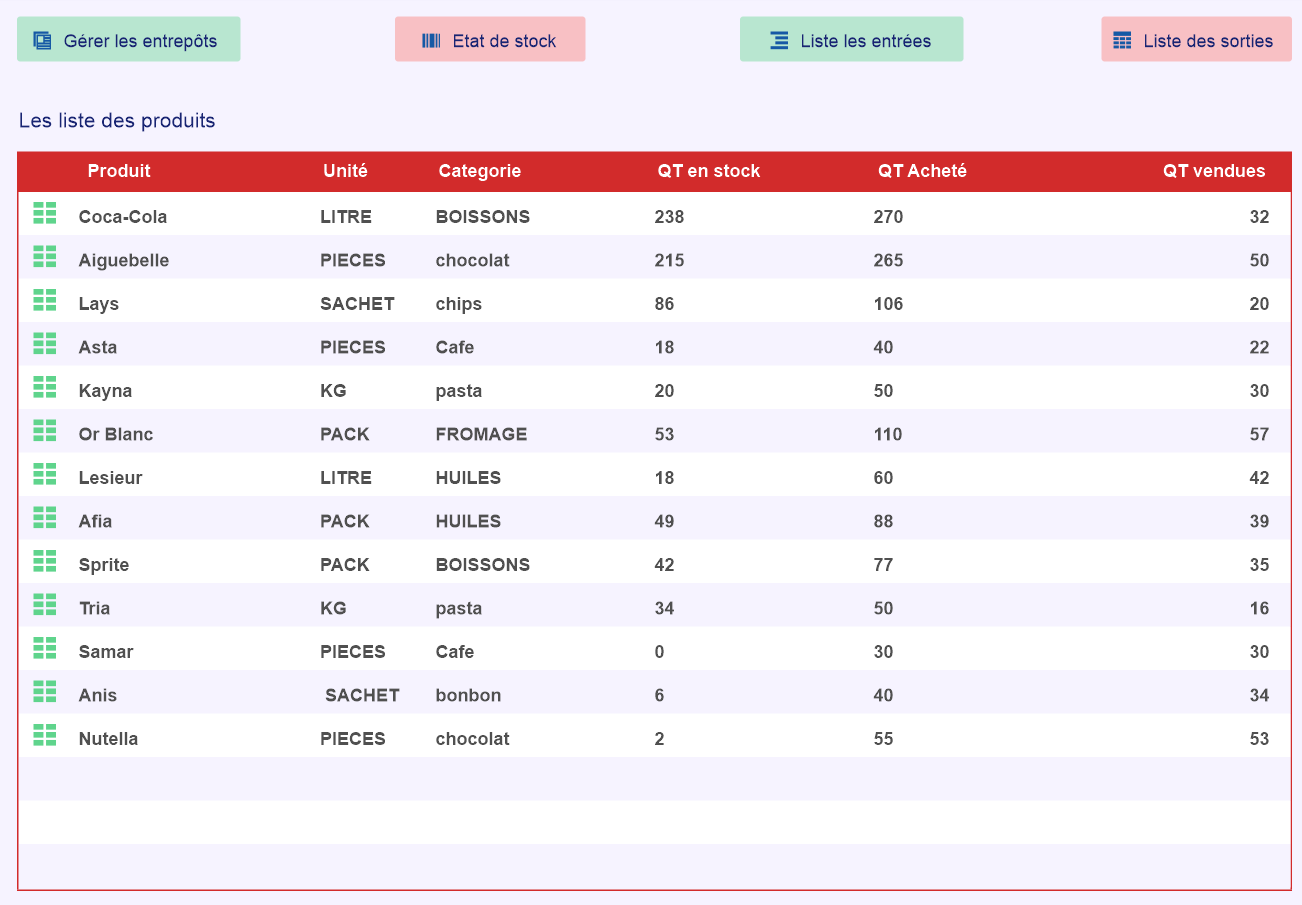Select the Sprite product name
Image resolution: width=1302 pixels, height=905 pixels.
coord(104,565)
